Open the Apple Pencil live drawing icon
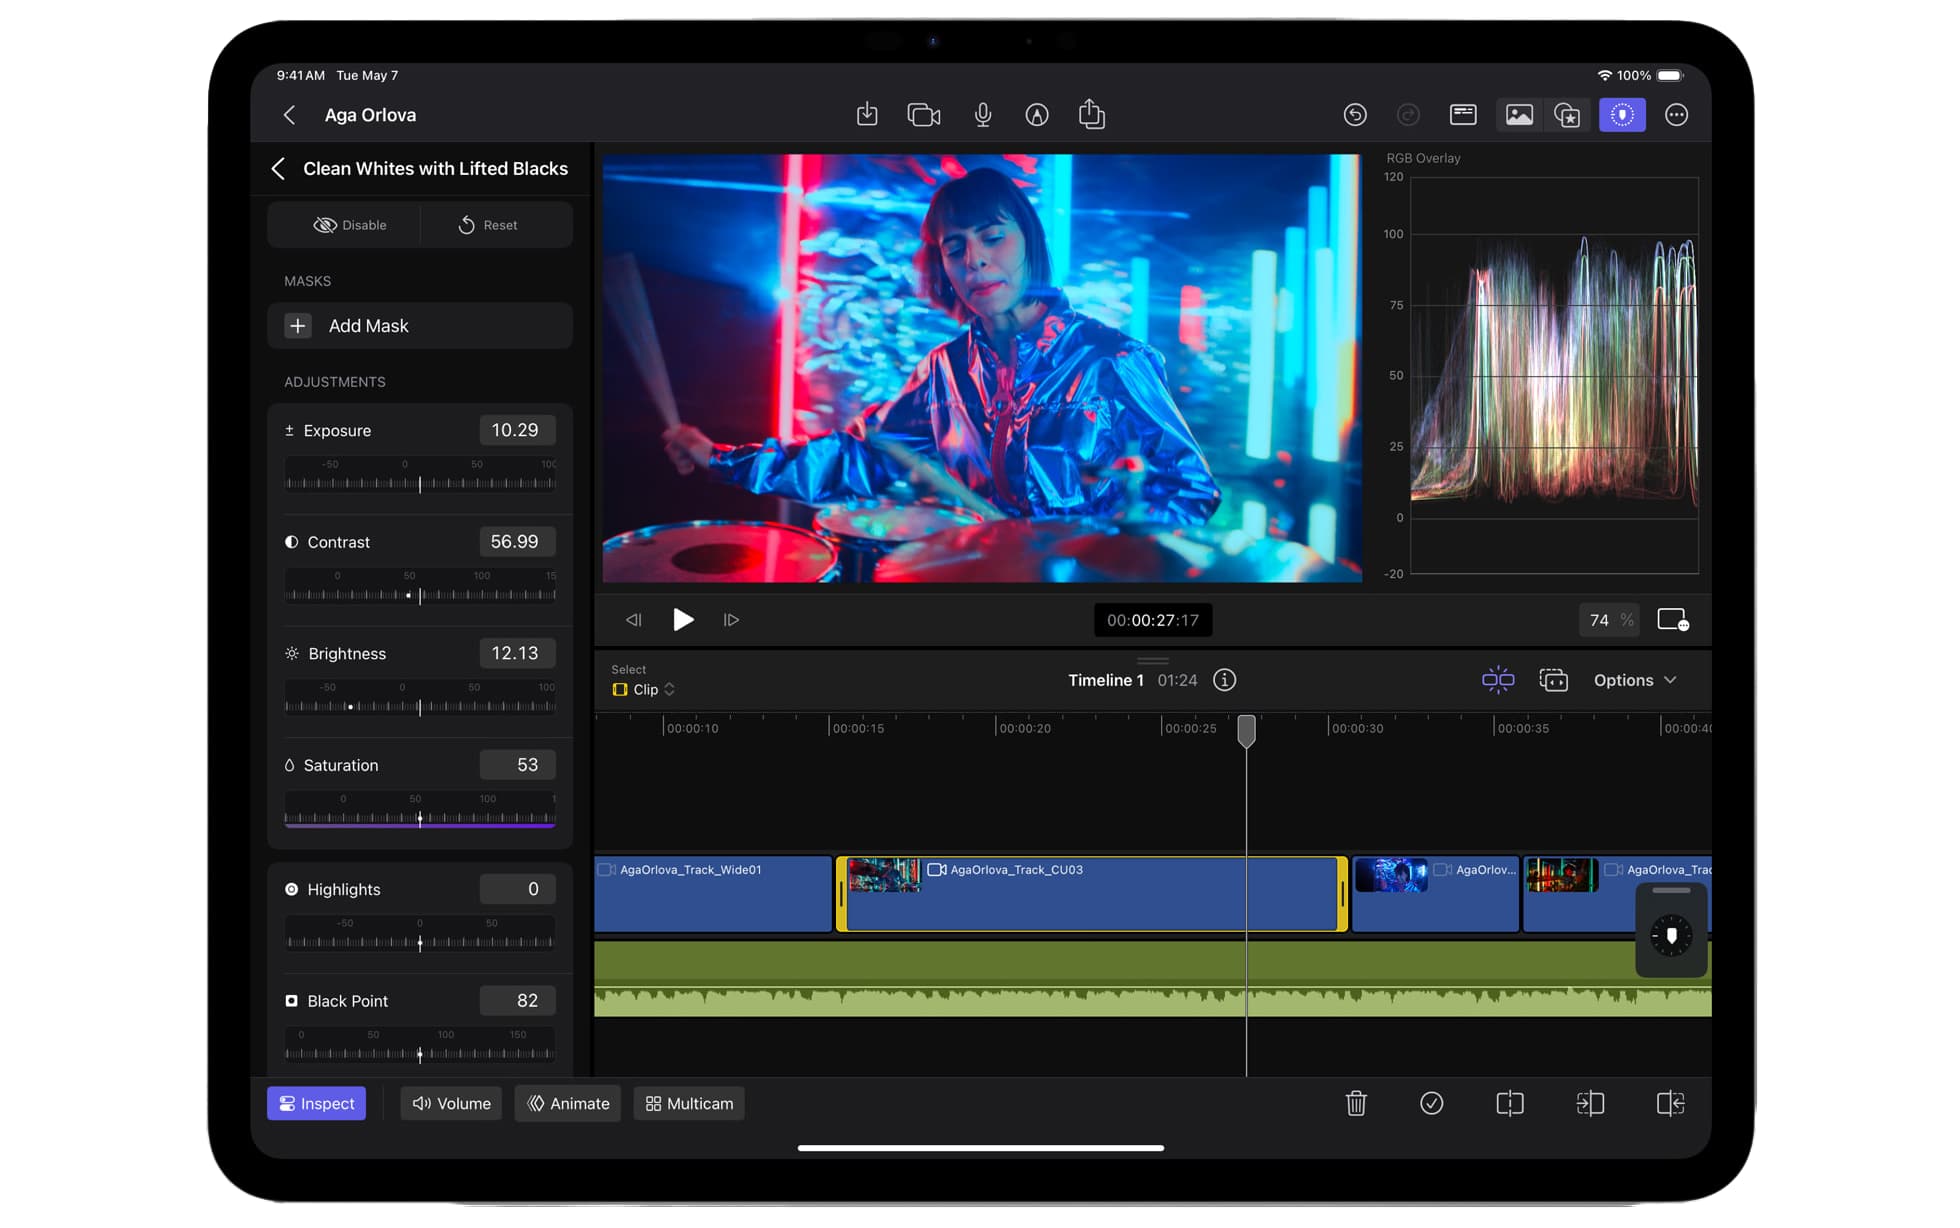Screen dimensions: 1960x1228 click(1037, 115)
